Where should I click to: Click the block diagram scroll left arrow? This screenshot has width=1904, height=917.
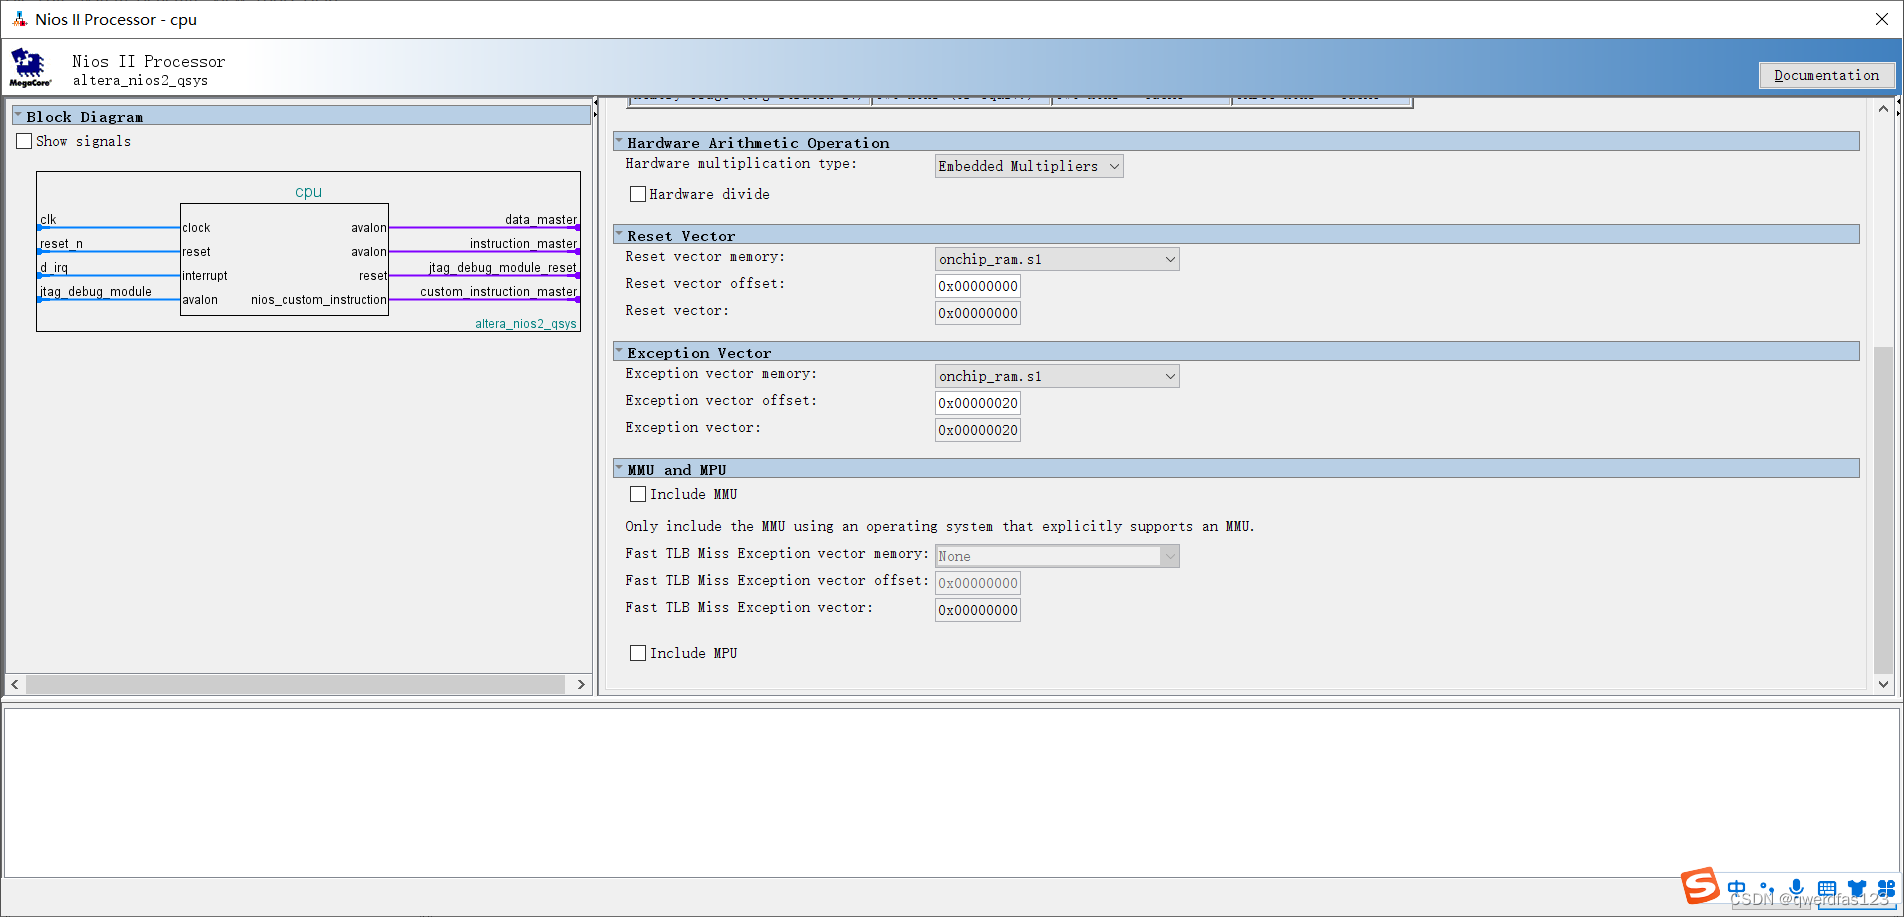(15, 684)
